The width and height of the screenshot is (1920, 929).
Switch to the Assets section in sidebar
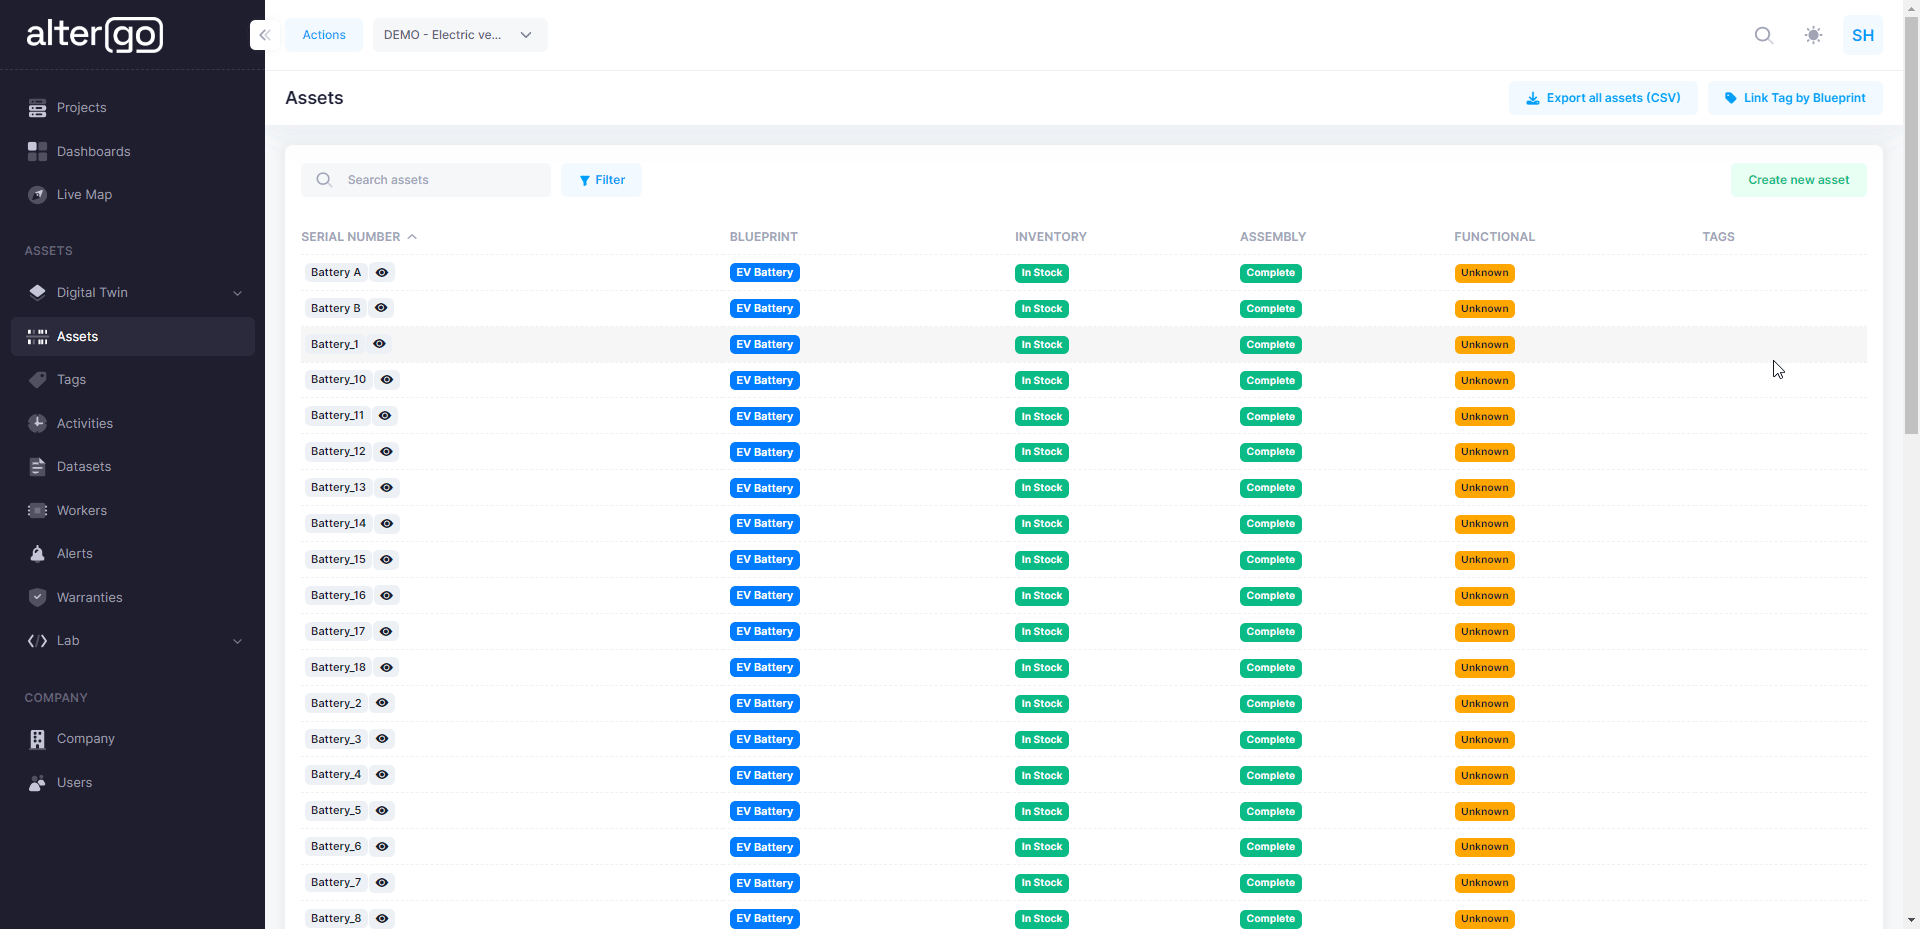pos(76,336)
